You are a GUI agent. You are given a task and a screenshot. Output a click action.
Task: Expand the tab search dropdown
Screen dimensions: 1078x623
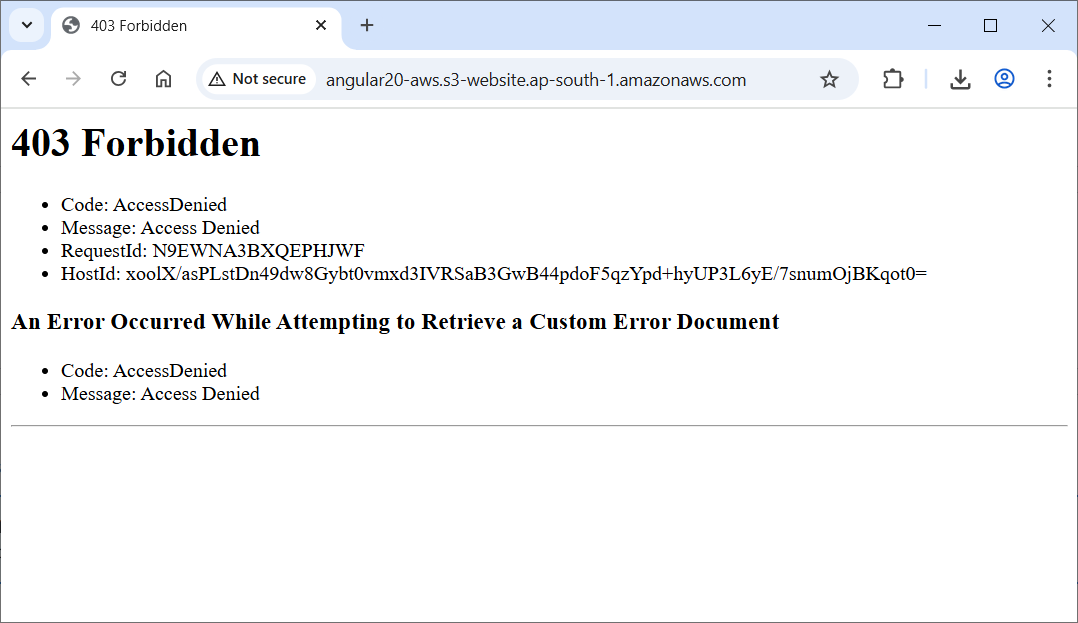coord(27,25)
